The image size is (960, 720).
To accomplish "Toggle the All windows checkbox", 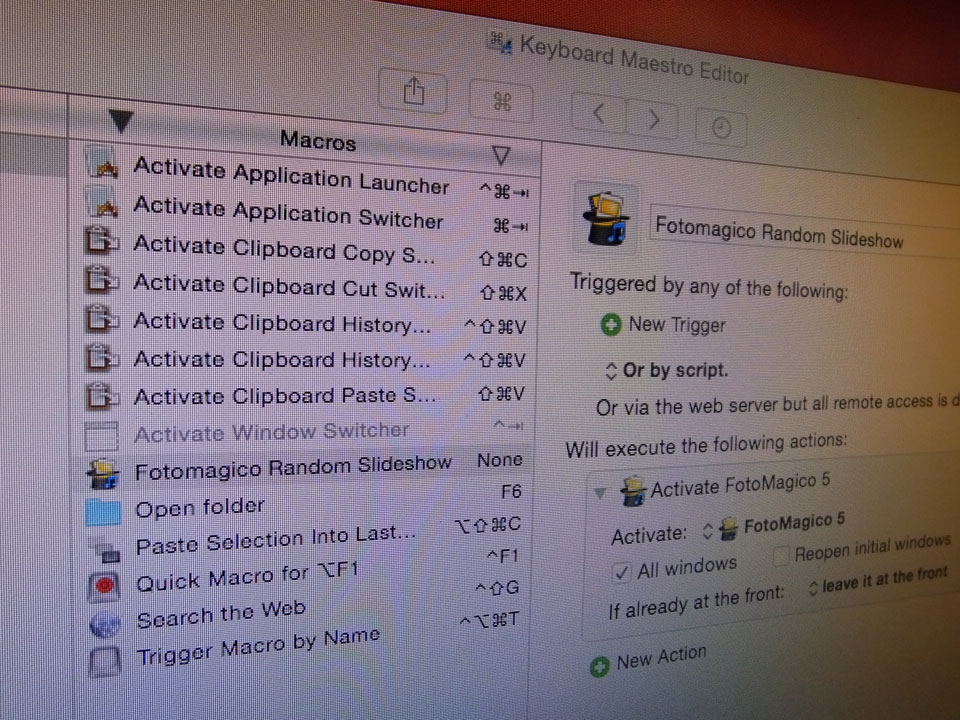I will click(x=621, y=573).
